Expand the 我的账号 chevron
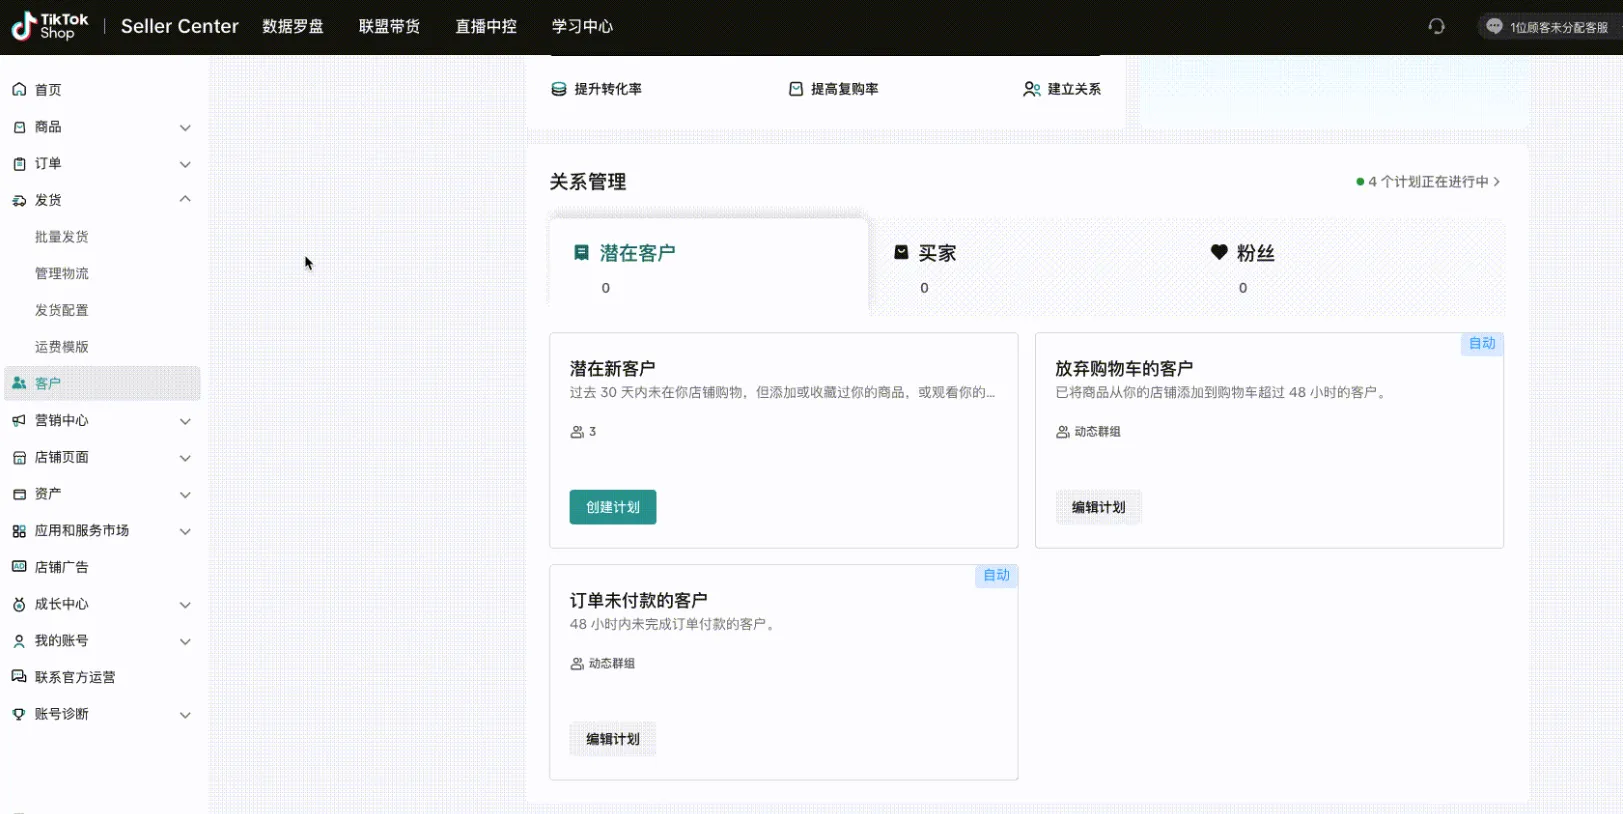 (x=185, y=641)
